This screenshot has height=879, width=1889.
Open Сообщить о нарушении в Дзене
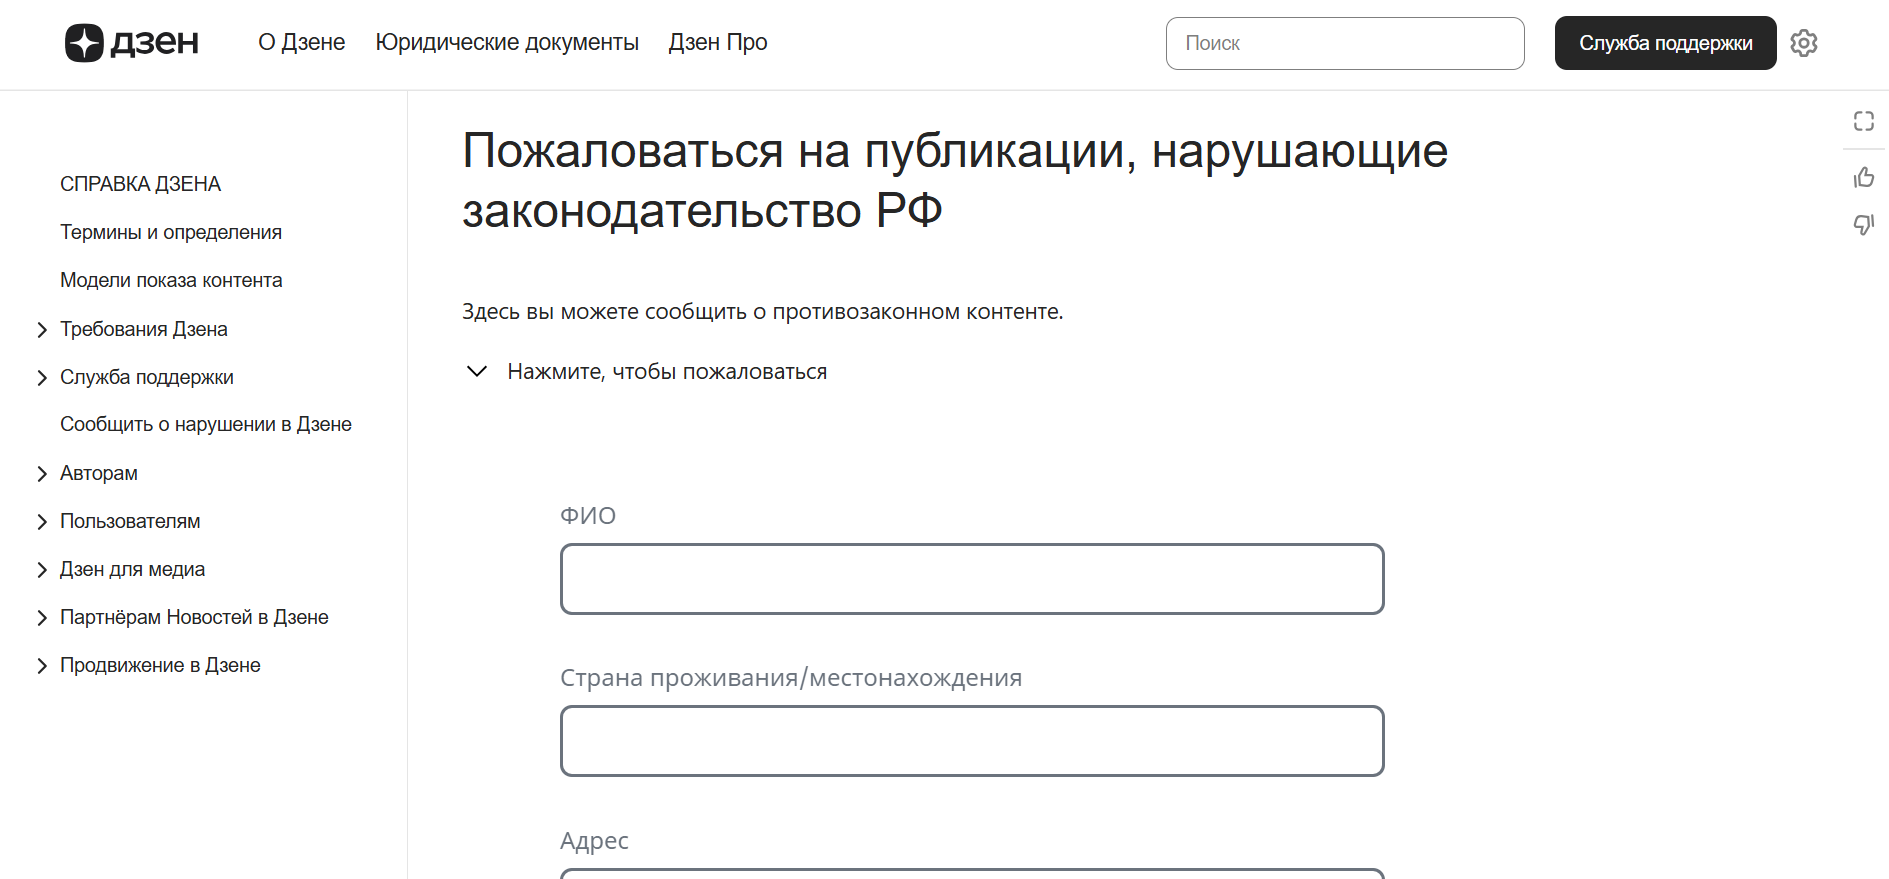pos(206,424)
